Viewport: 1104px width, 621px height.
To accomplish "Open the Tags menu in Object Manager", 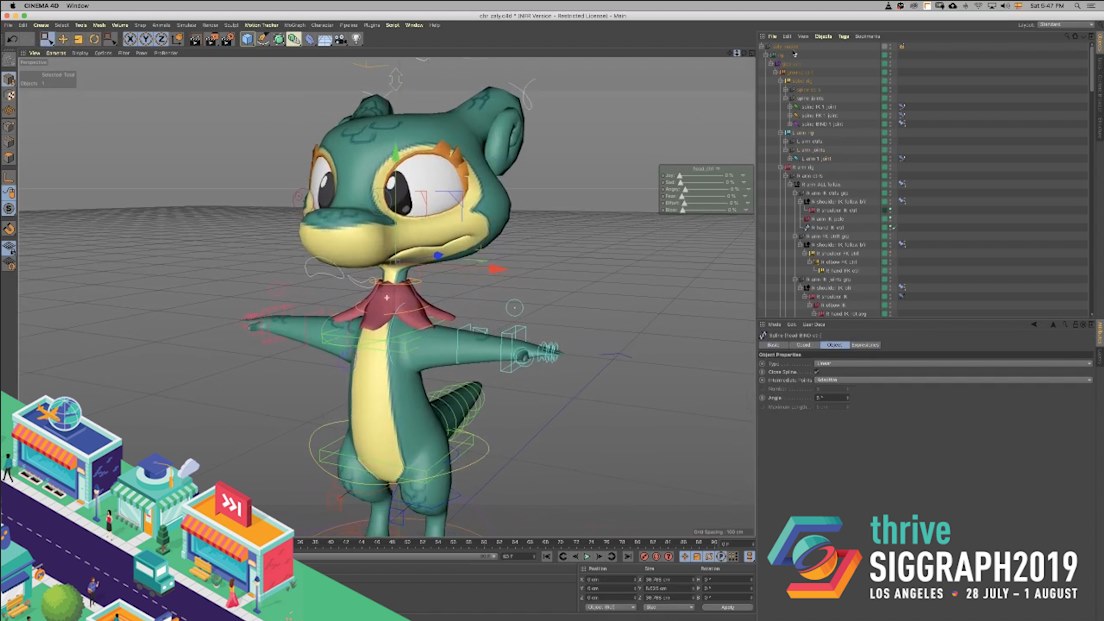I will click(843, 36).
